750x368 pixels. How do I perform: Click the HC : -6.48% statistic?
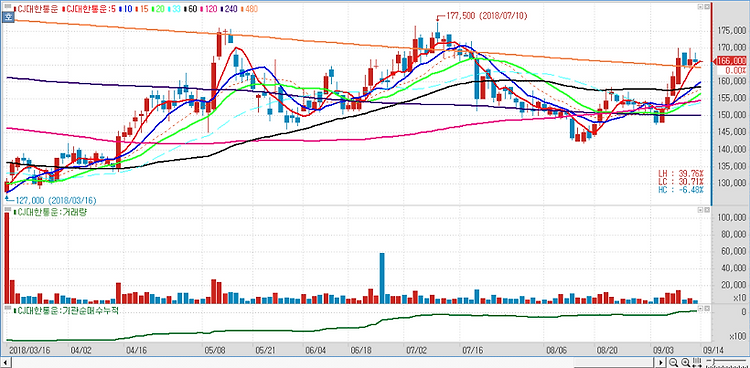click(x=681, y=190)
